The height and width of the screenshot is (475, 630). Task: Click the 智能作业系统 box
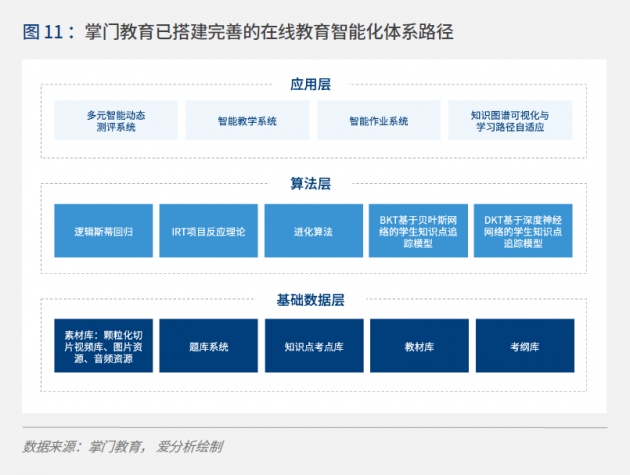[x=378, y=120]
